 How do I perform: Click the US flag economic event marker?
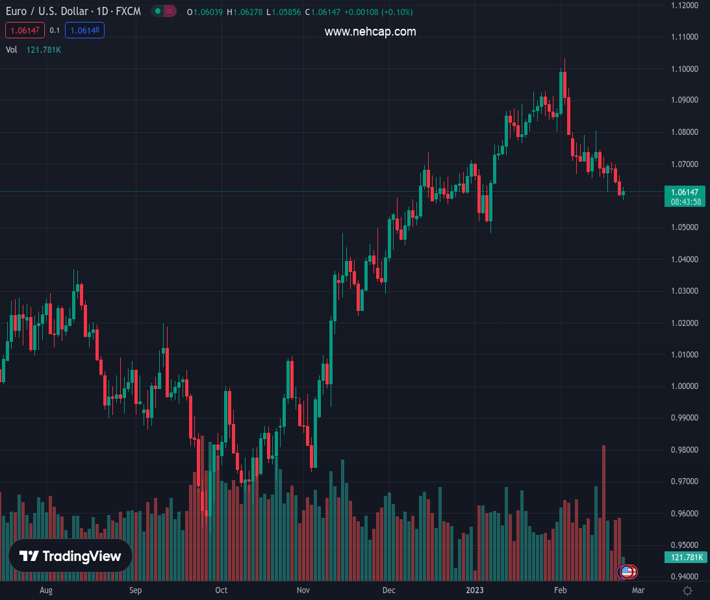point(627,572)
